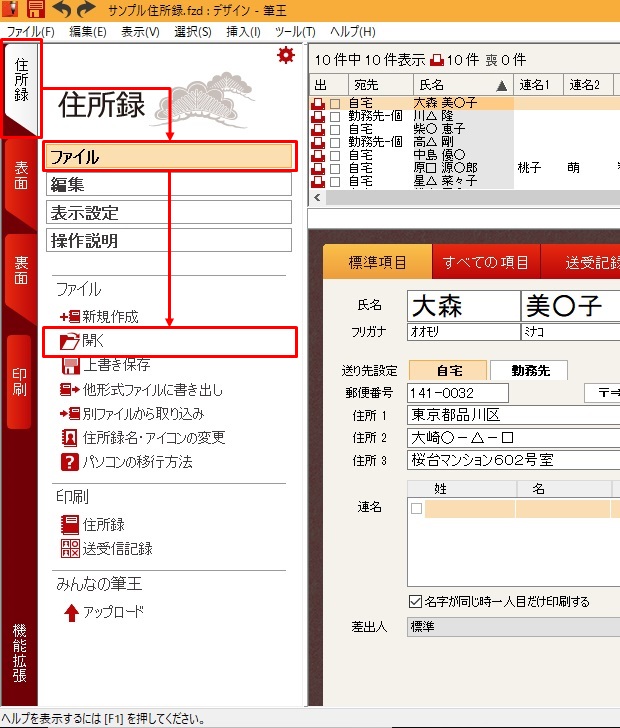Open the ツール(T) menu
This screenshot has width=620, height=728.
point(294,32)
